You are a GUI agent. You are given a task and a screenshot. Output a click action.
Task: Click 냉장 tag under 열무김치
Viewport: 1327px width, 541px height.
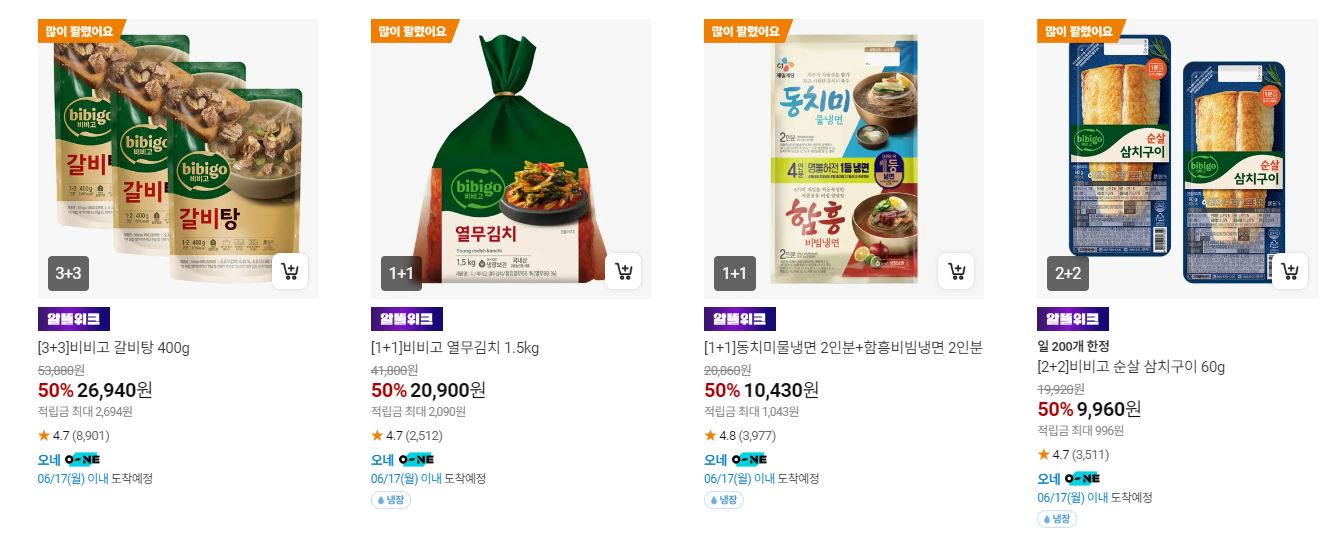point(392,500)
